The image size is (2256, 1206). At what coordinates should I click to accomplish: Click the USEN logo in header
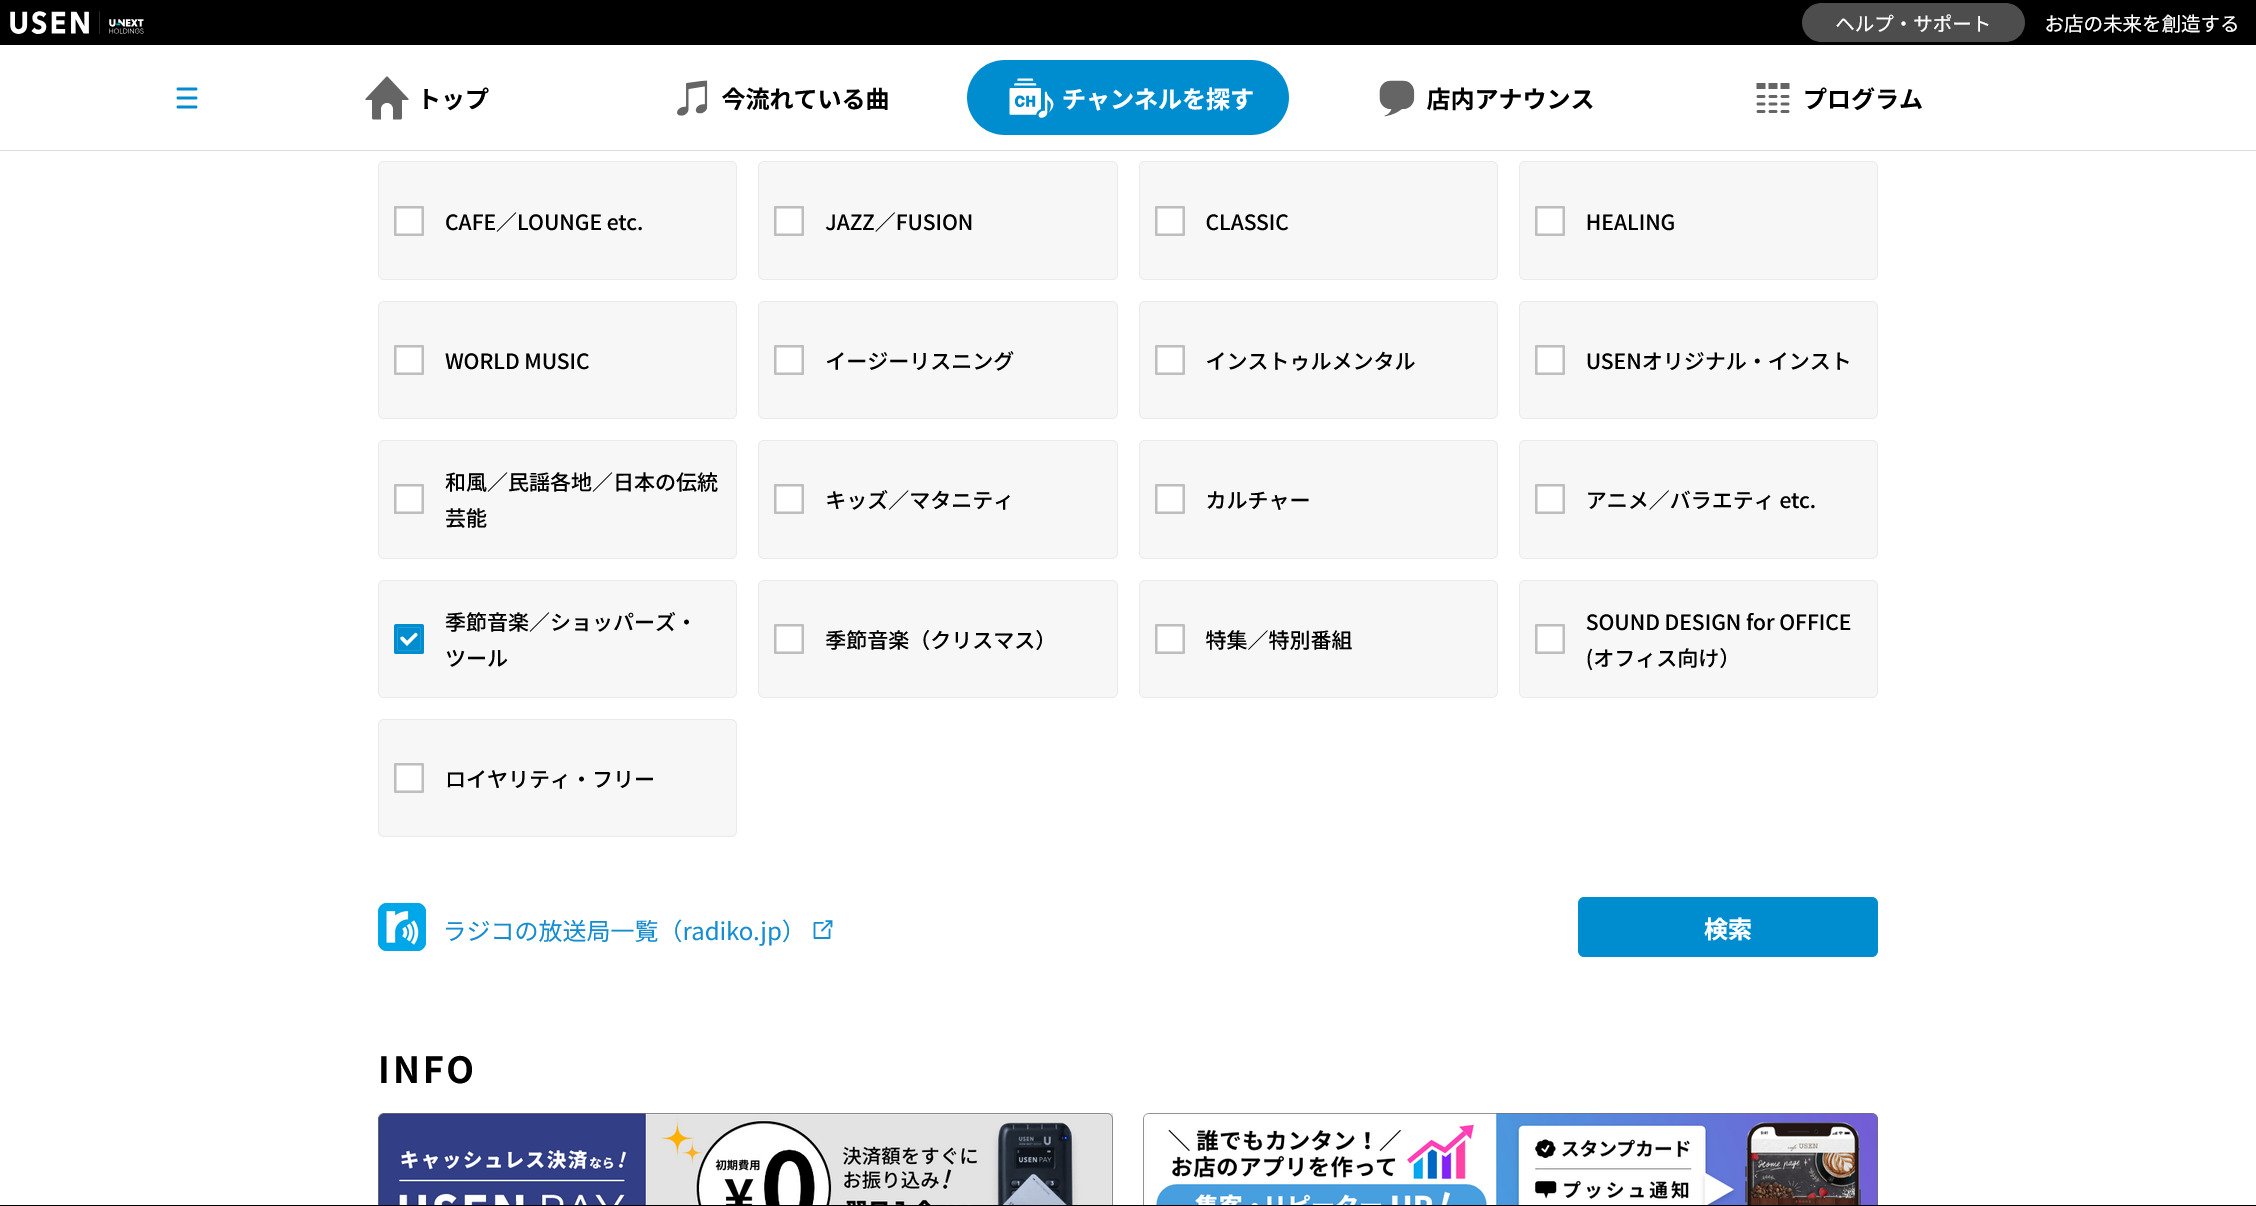point(50,23)
